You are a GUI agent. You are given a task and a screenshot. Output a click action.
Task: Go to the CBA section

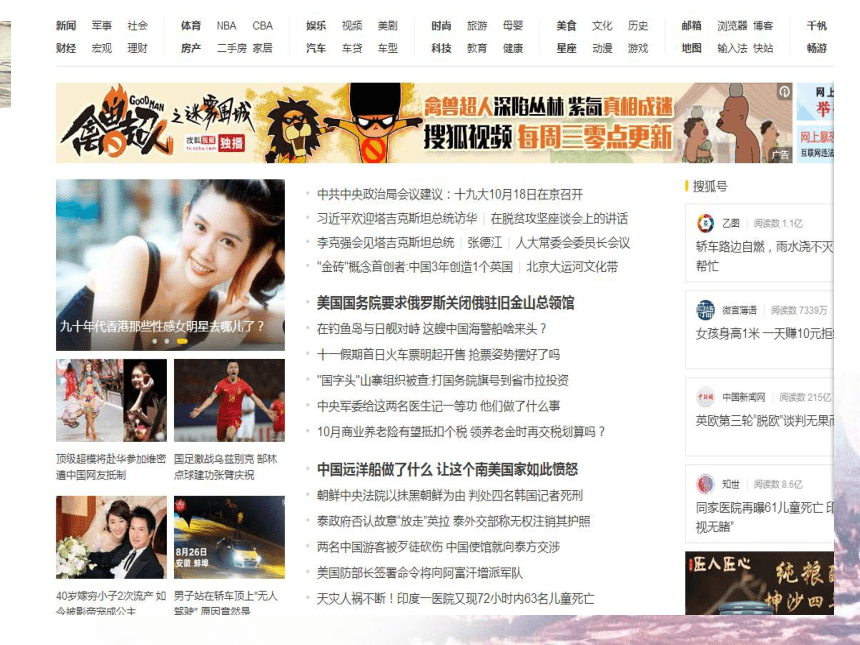262,26
